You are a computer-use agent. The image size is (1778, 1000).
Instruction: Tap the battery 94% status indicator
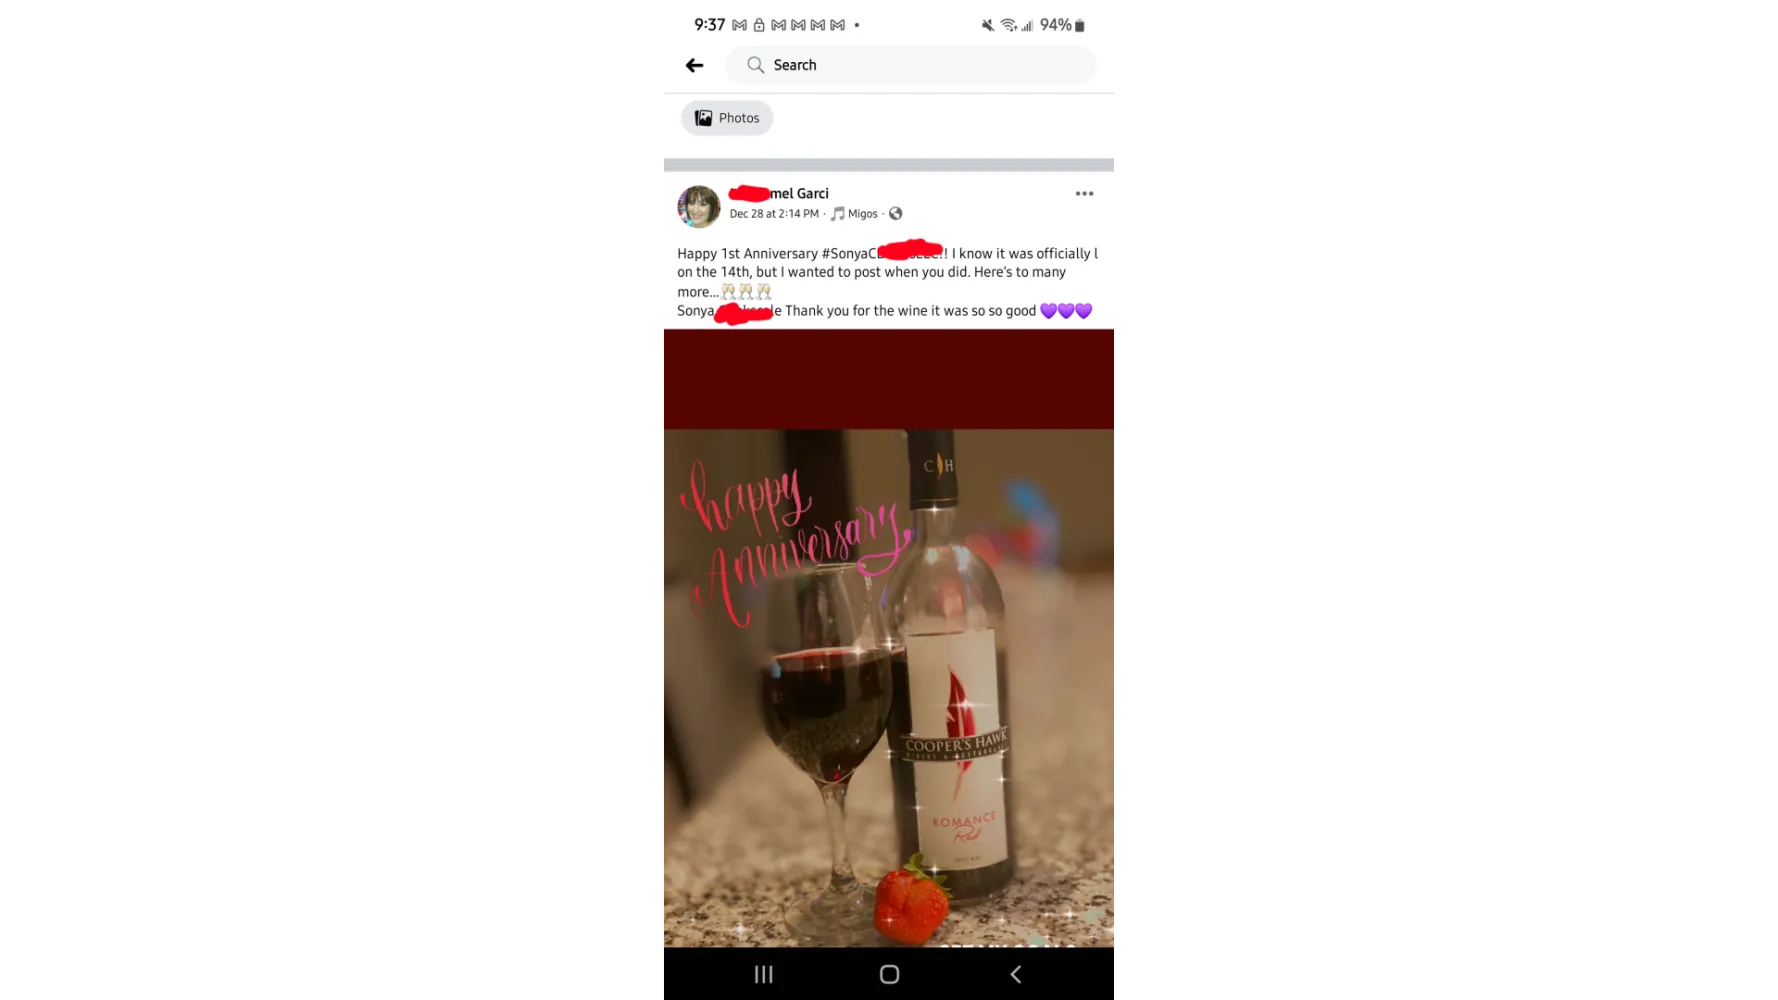click(x=1062, y=25)
